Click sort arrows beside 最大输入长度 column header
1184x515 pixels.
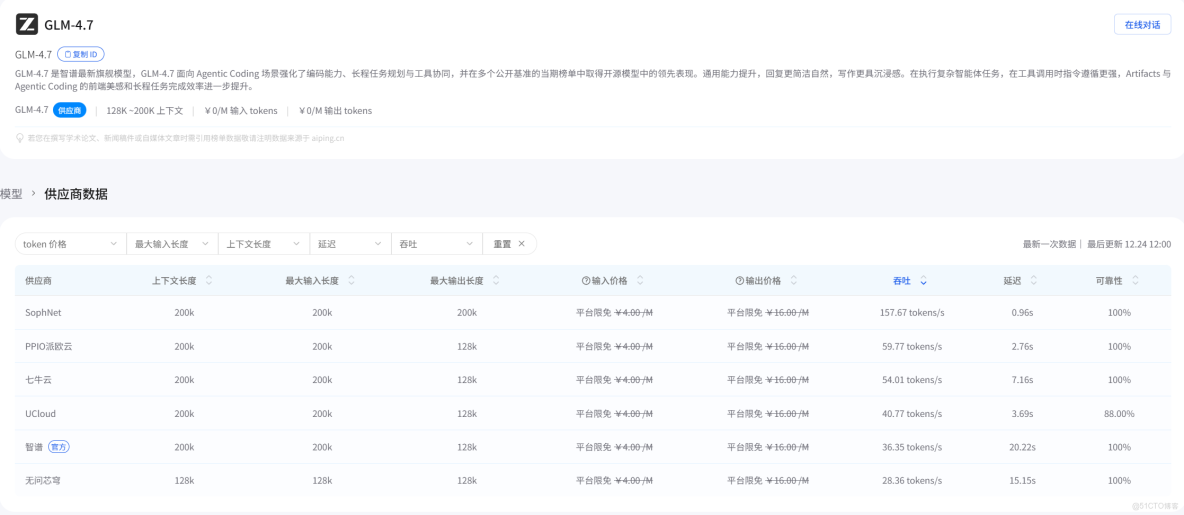click(351, 280)
